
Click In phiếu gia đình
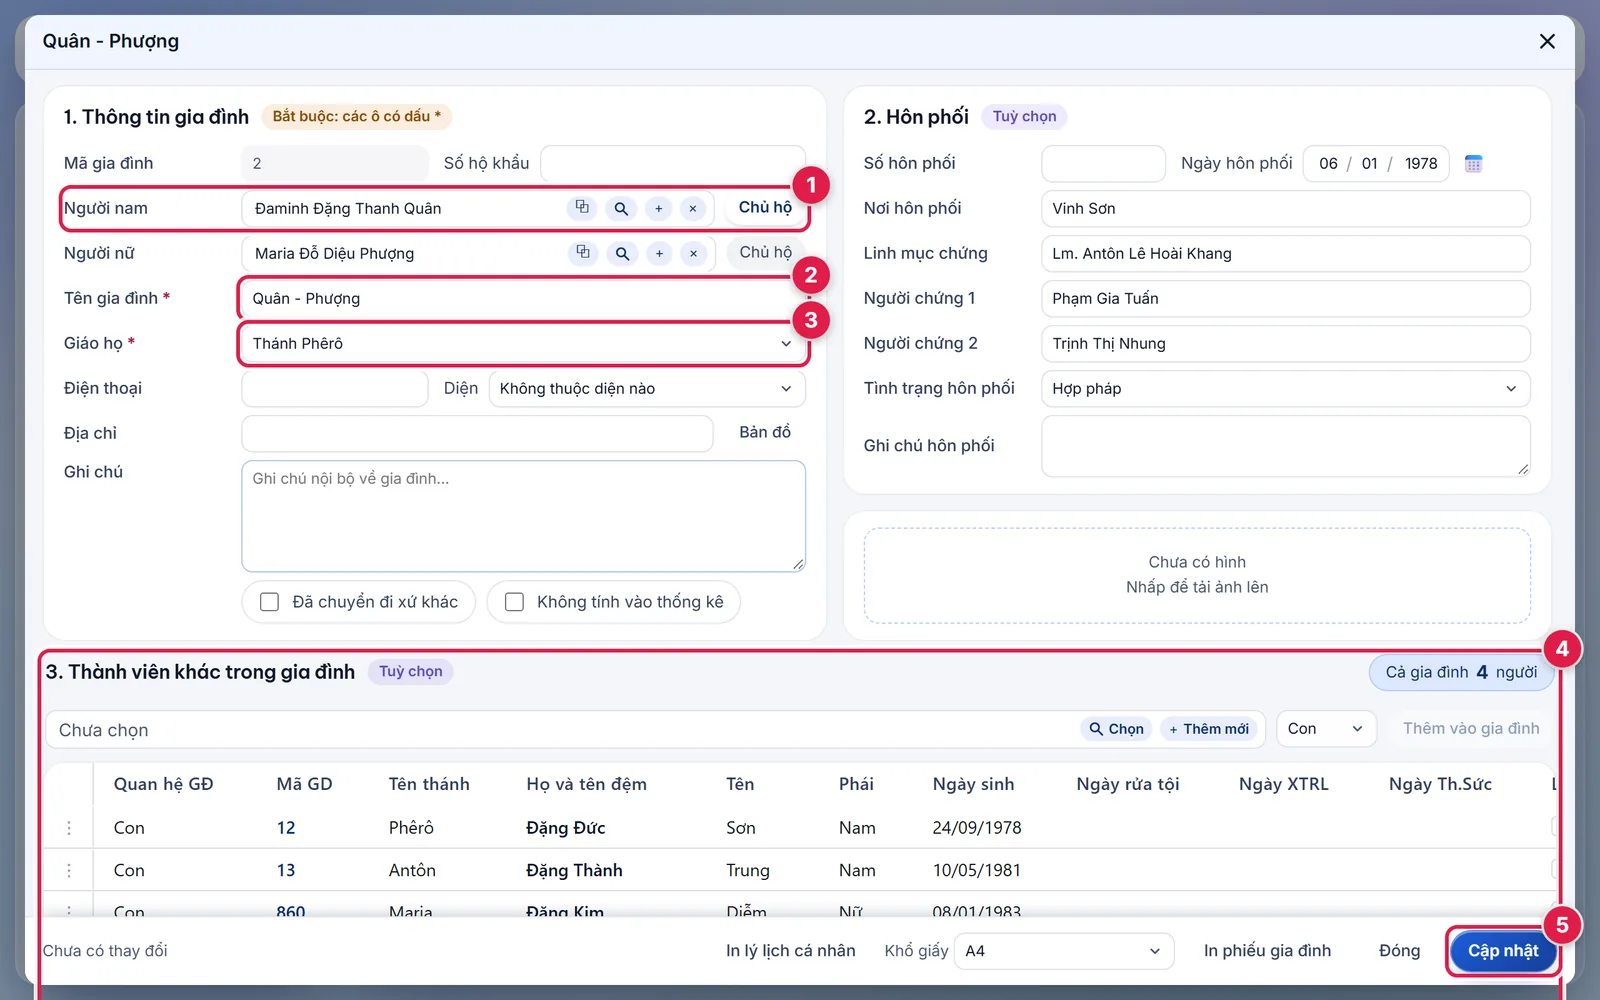point(1267,951)
